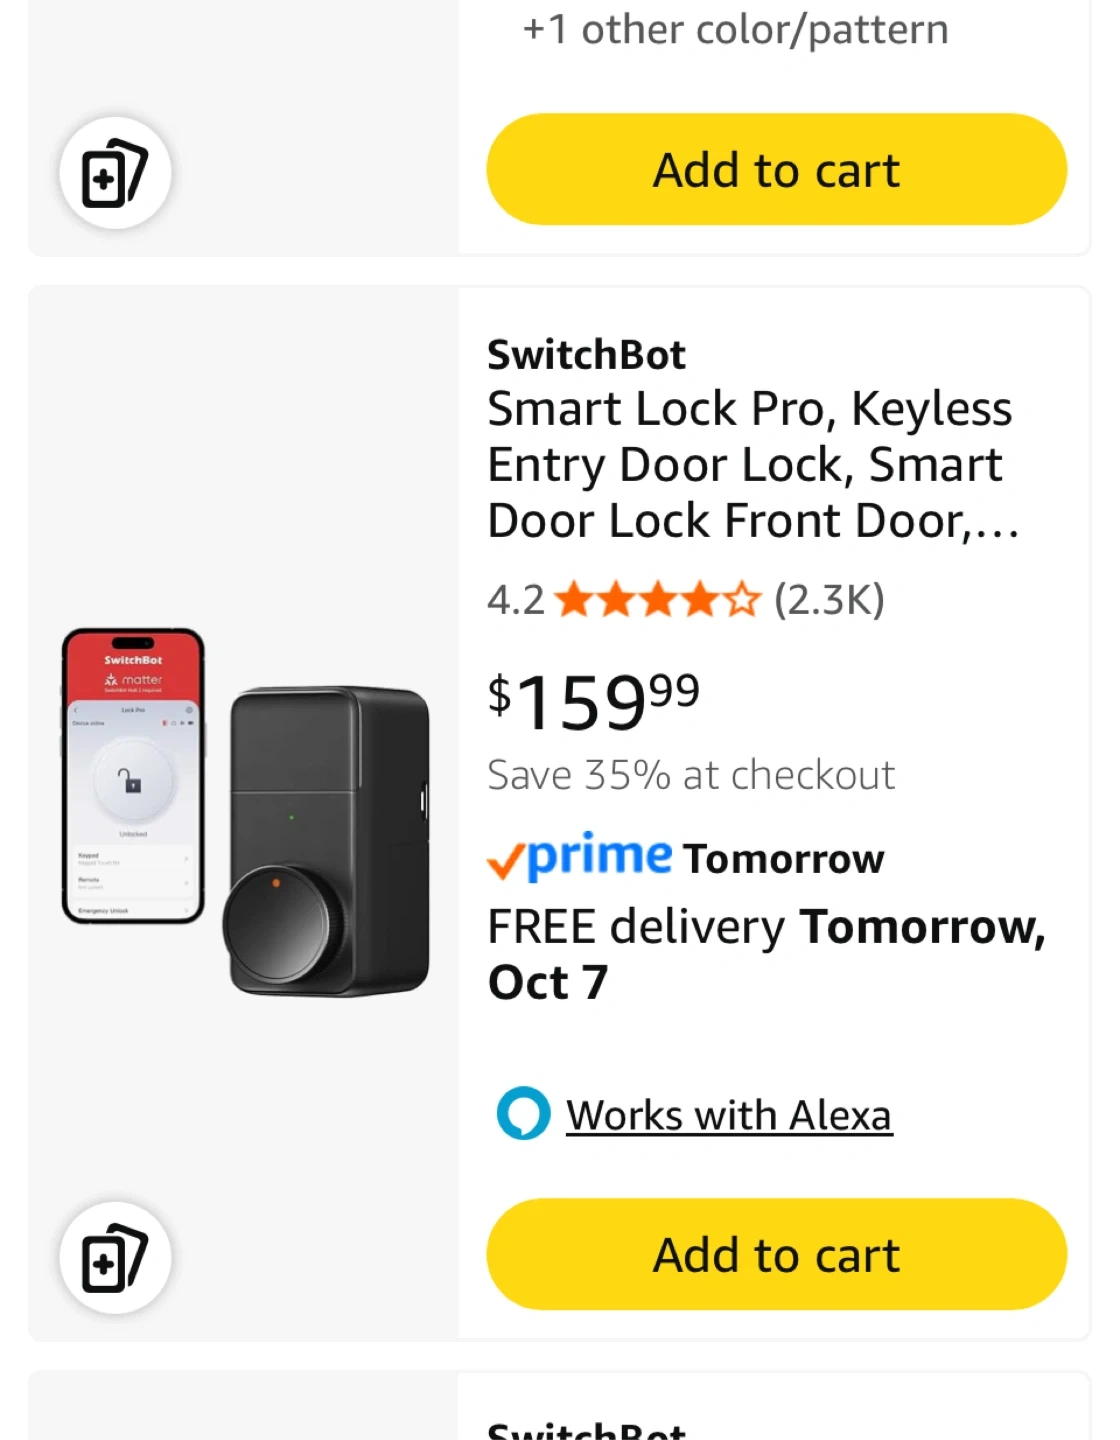View the (2.3K) review count
1120x1440 pixels.
tap(829, 600)
